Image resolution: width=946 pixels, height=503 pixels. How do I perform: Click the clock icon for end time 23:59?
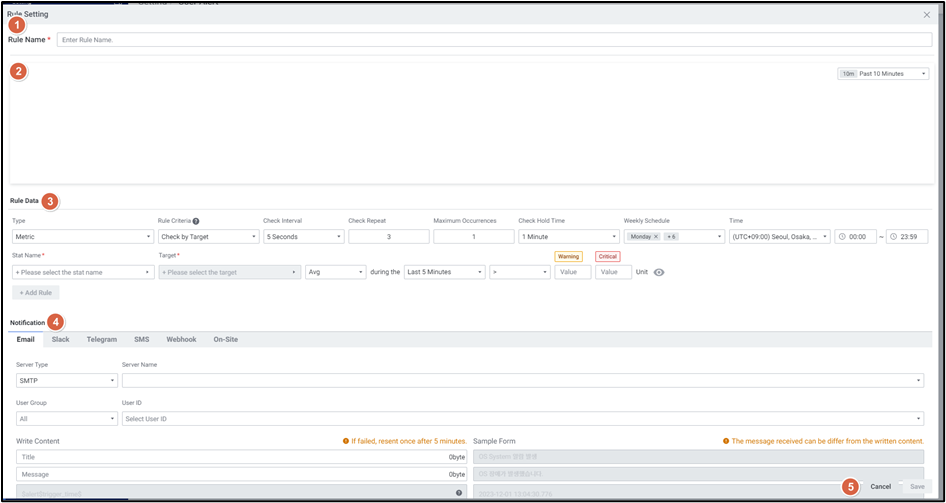894,237
